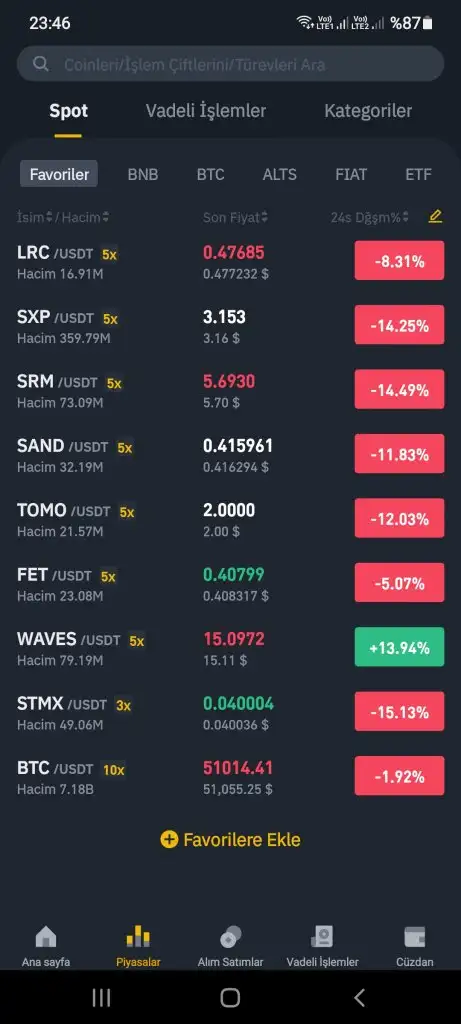
Task: Switch to Vadeli İşlemler top tab
Action: coord(206,111)
